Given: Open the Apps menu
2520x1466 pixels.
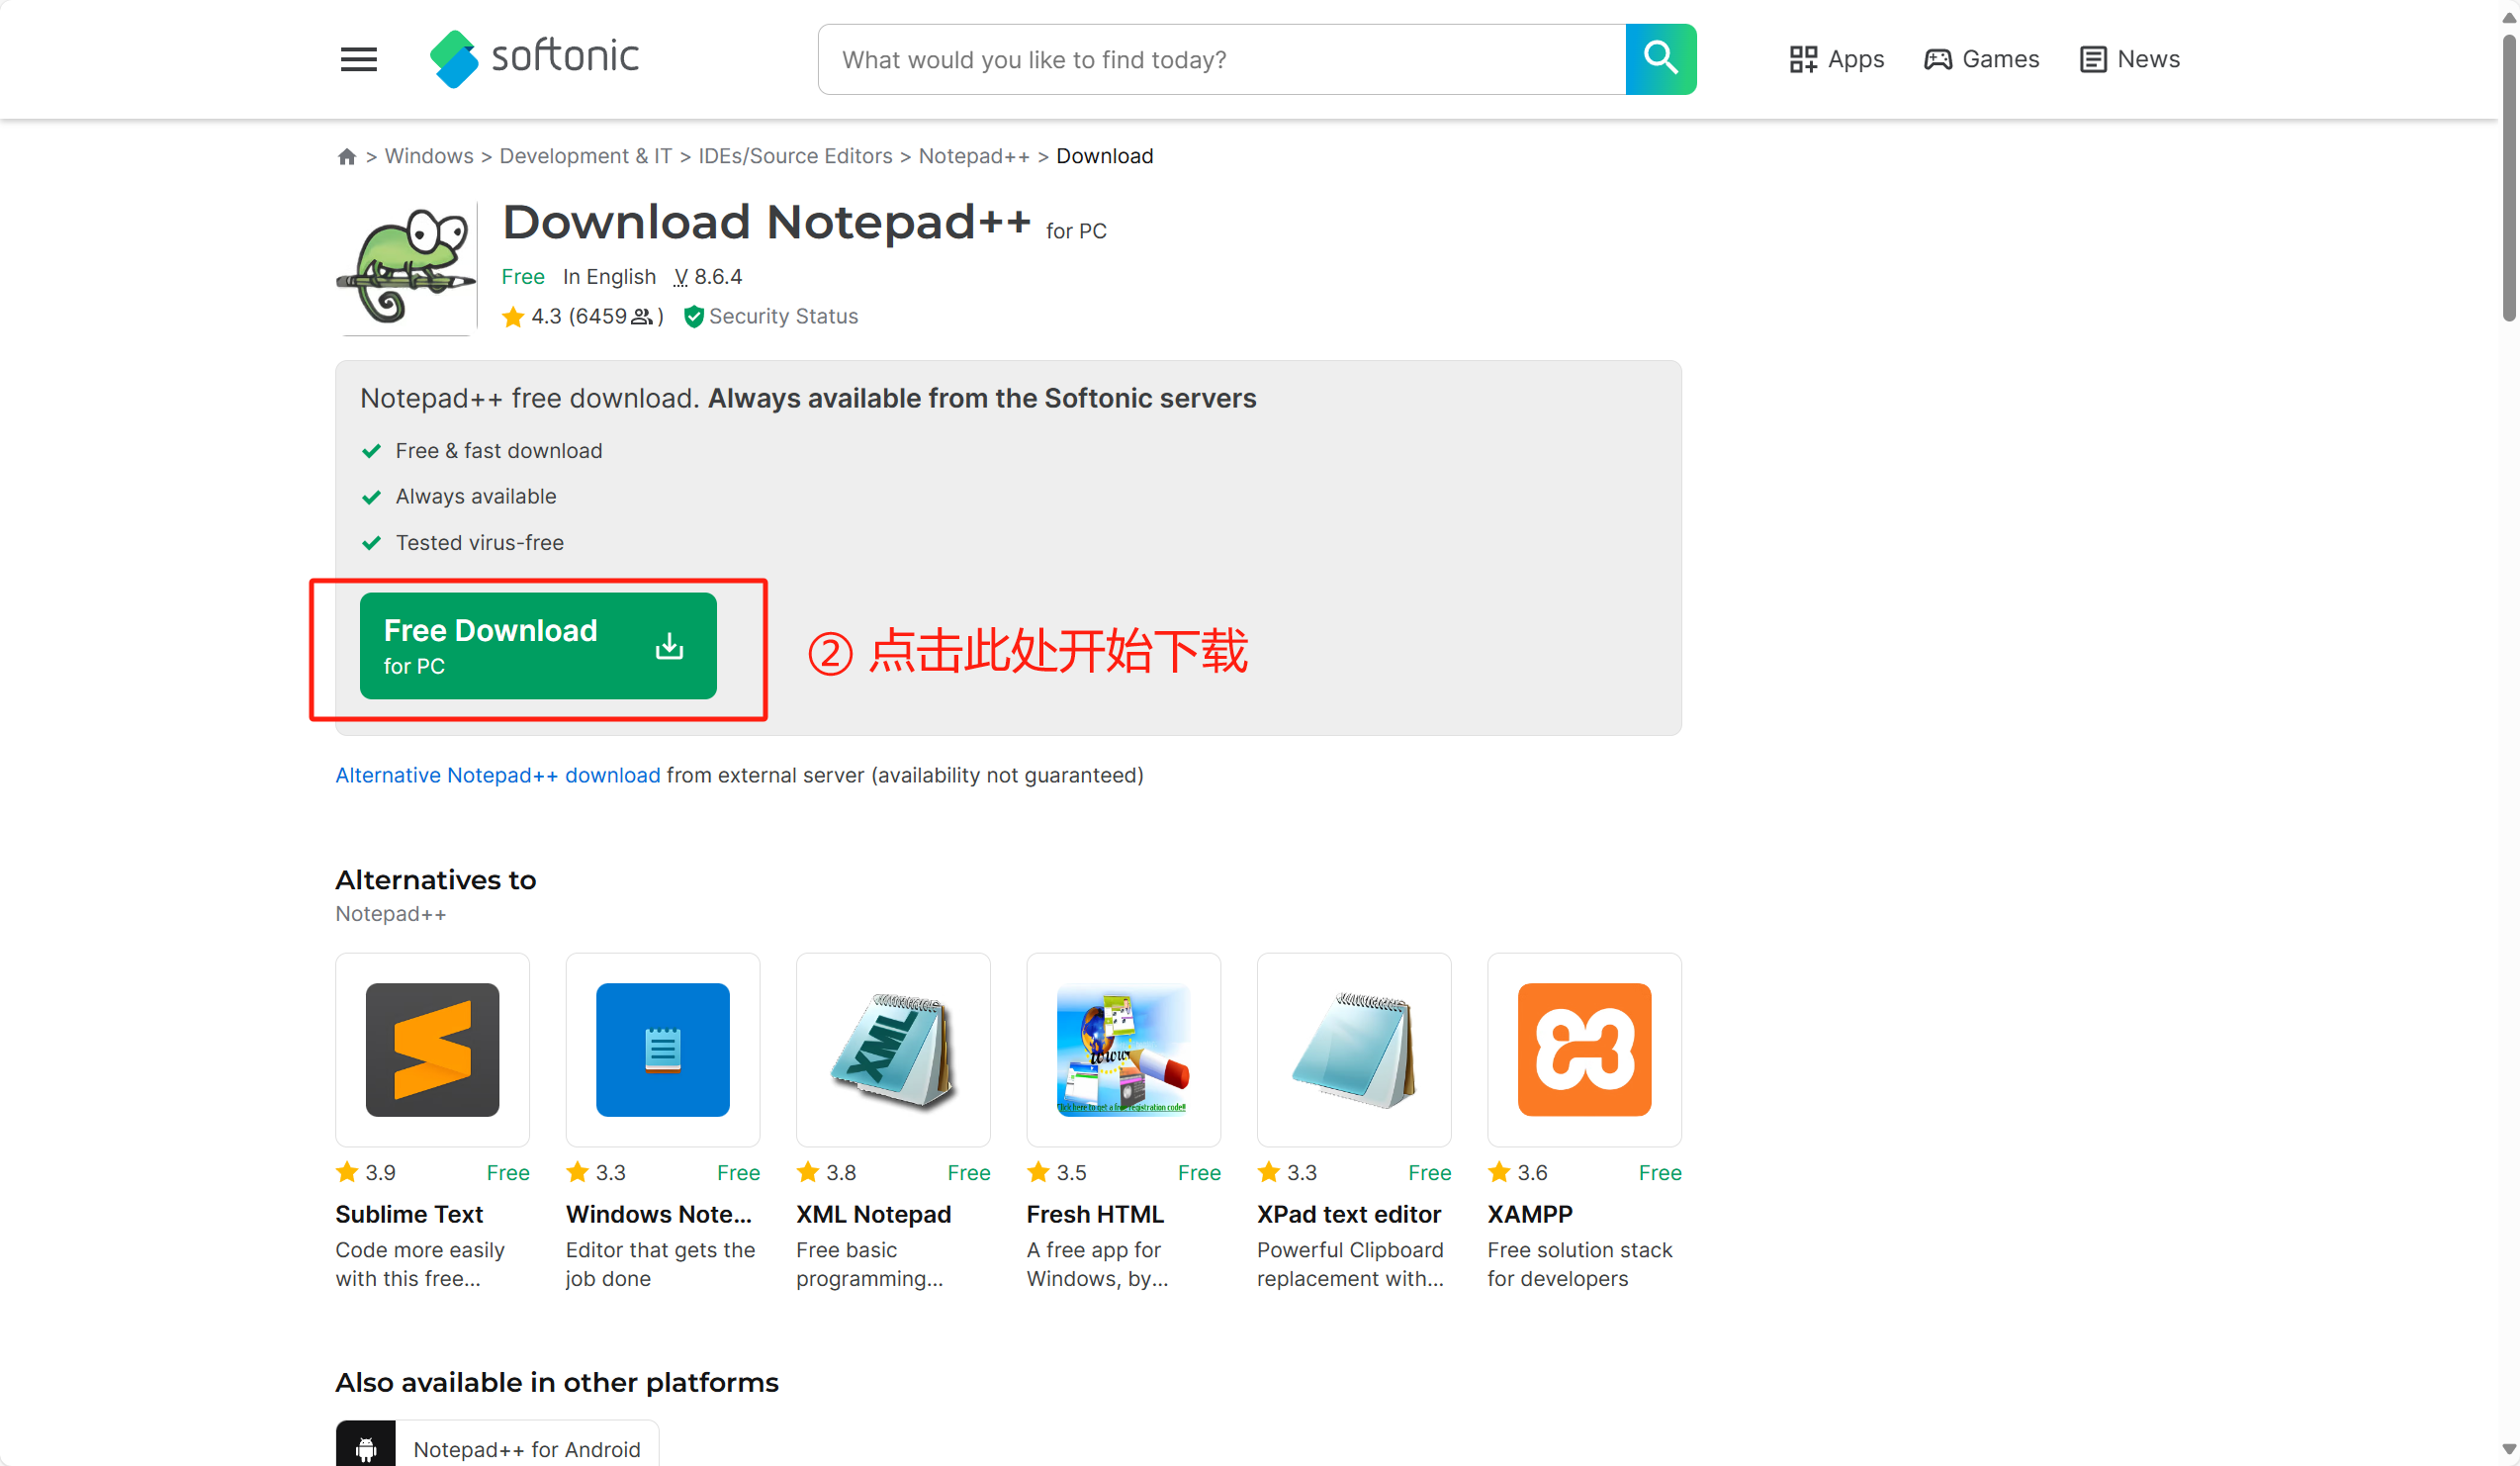Looking at the screenshot, I should 1836,59.
